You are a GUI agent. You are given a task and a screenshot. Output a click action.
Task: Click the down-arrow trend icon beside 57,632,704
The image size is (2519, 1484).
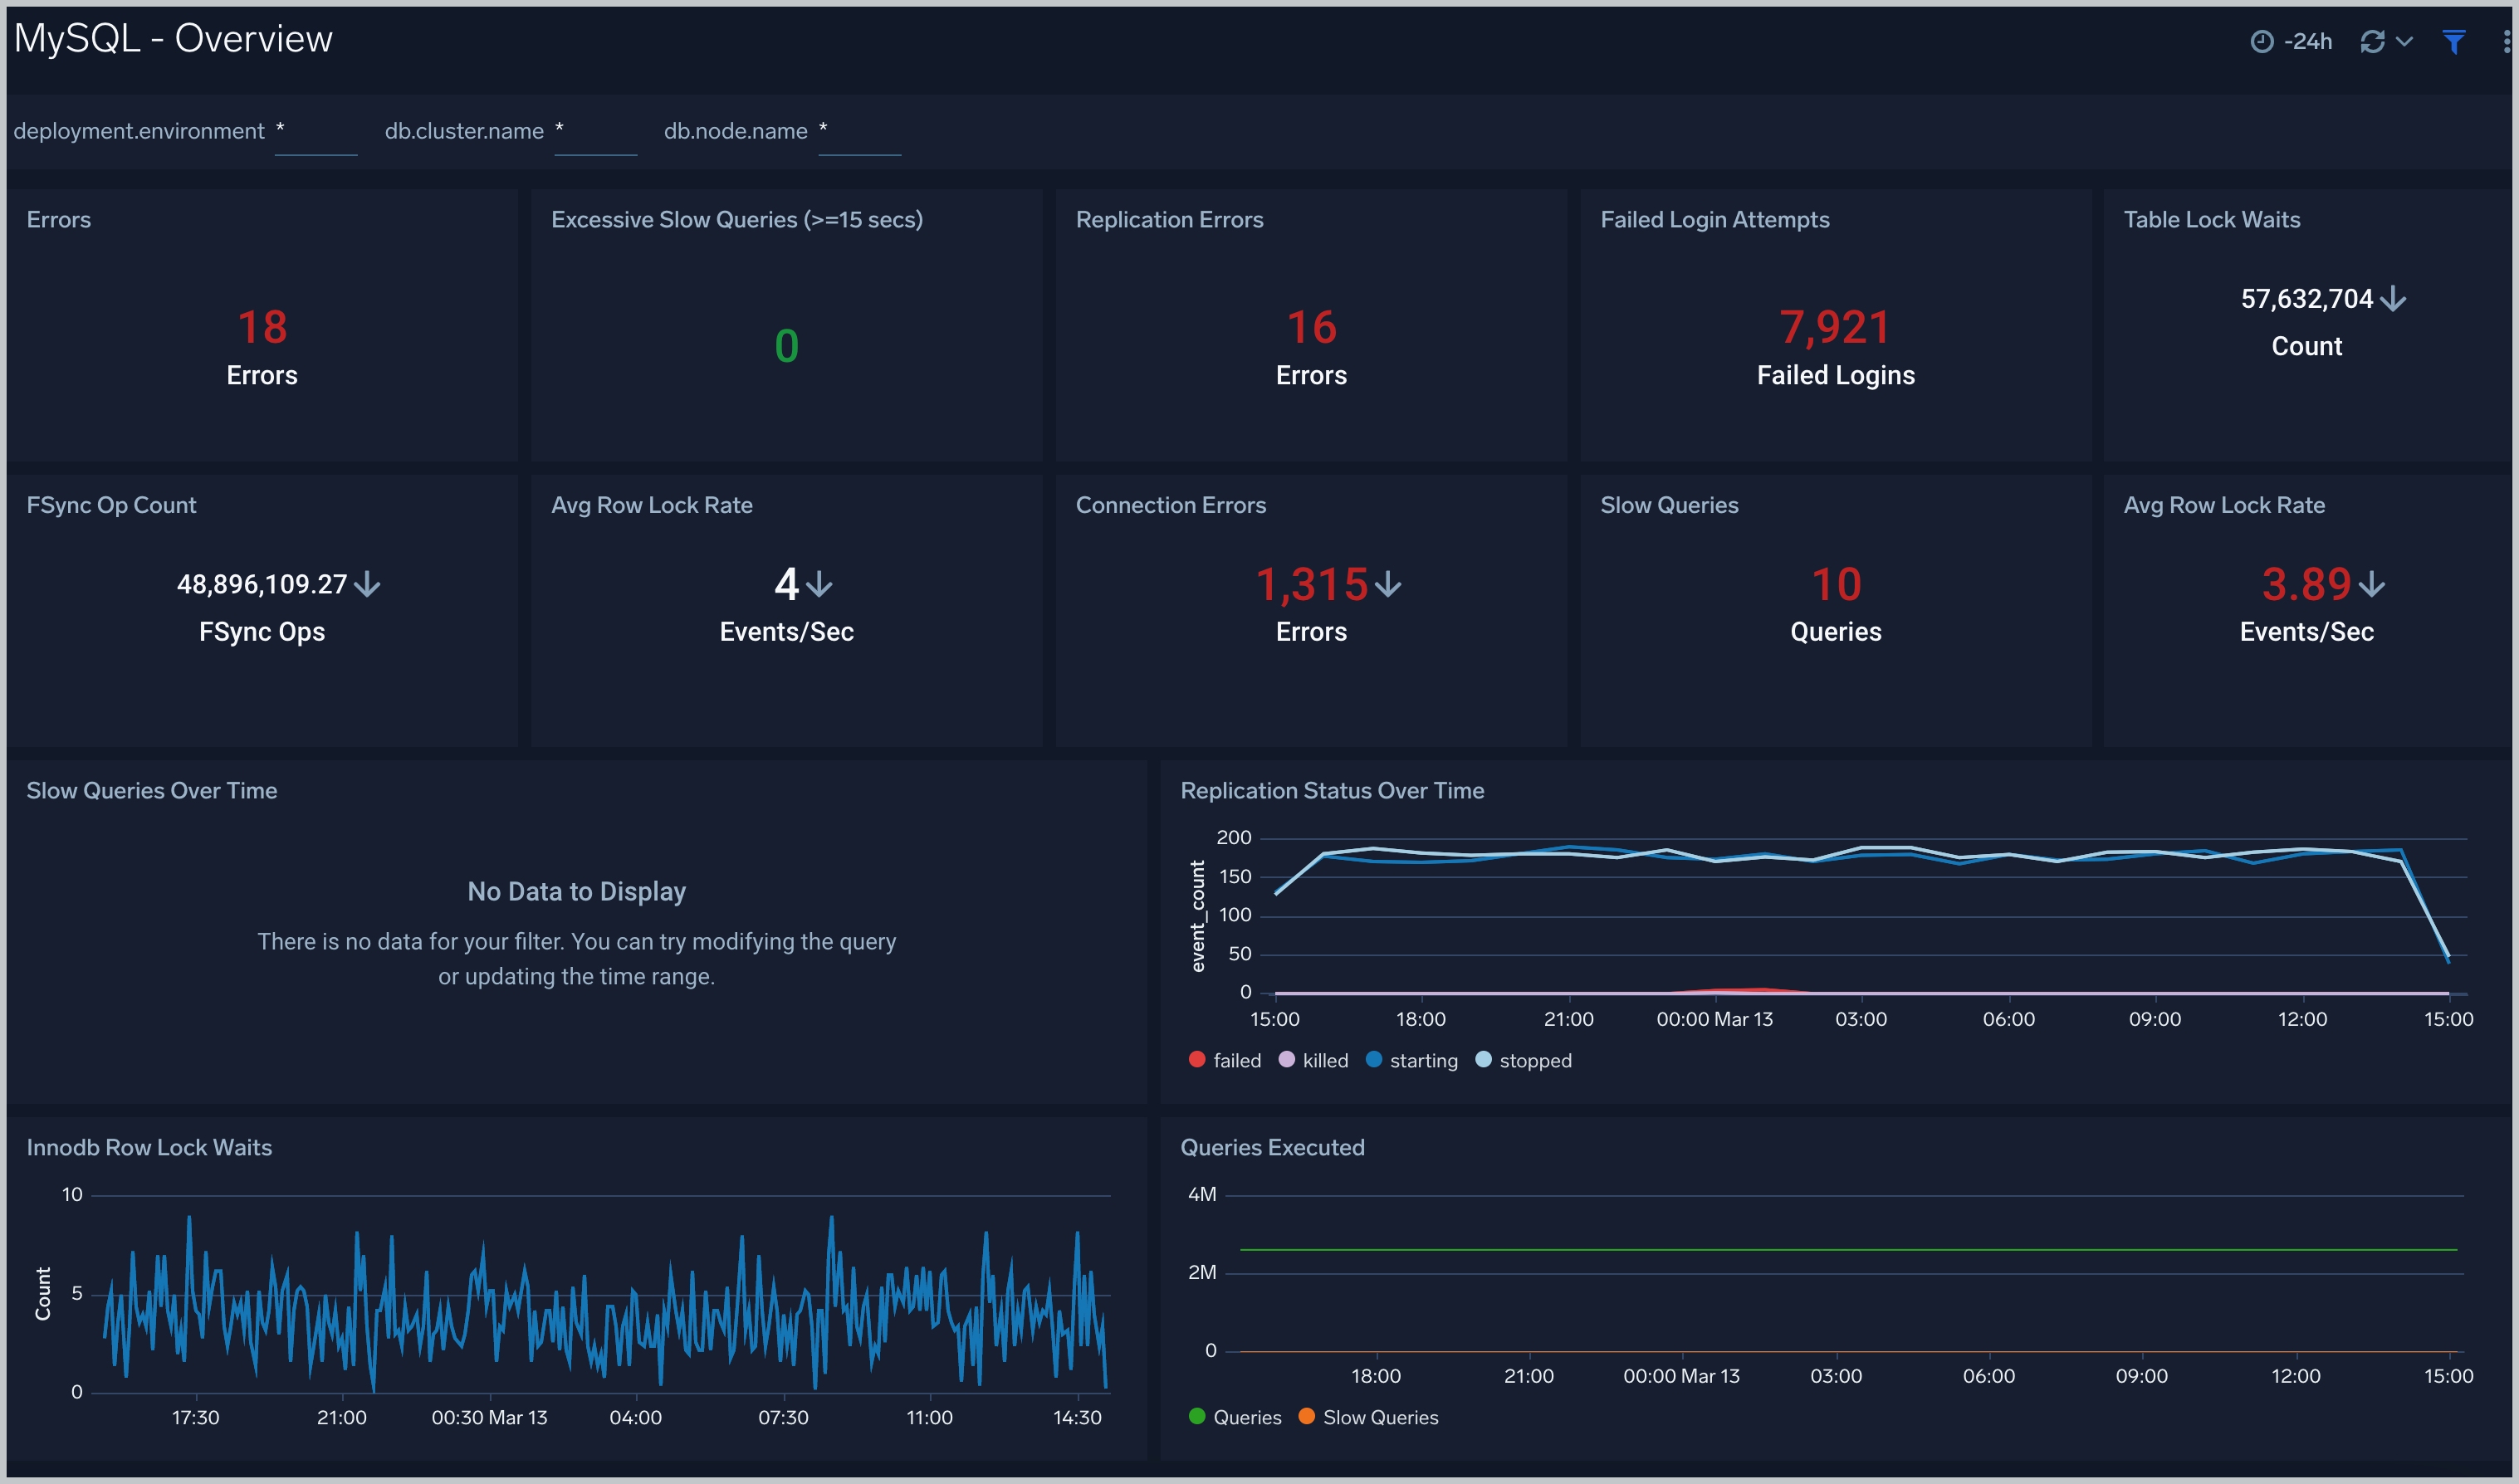[2393, 299]
